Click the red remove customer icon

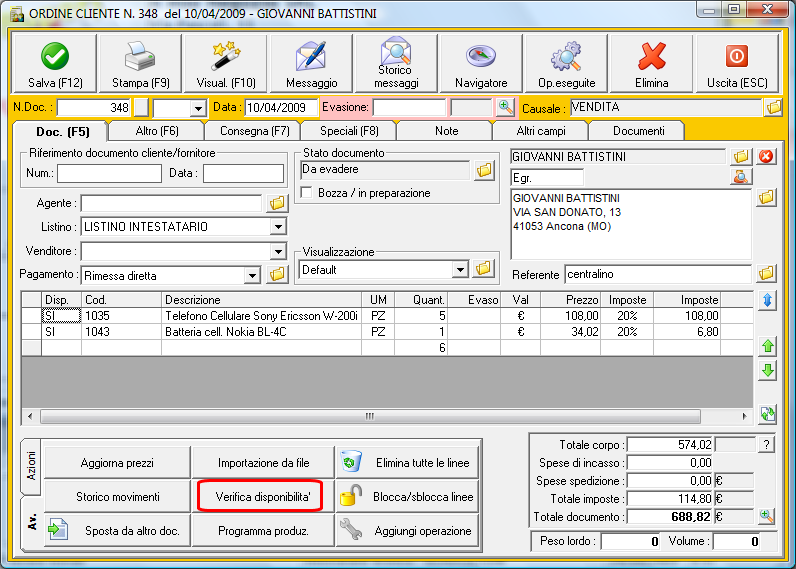tap(767, 156)
